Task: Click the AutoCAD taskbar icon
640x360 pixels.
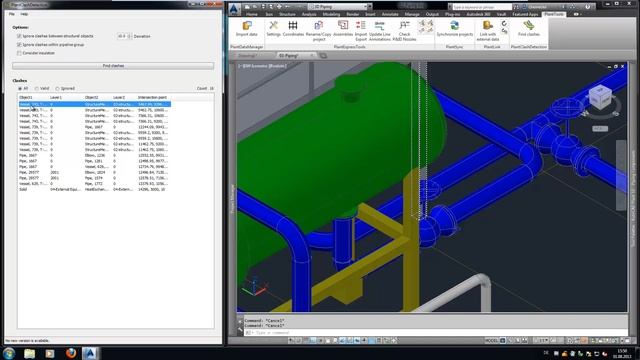Action: [x=90, y=353]
